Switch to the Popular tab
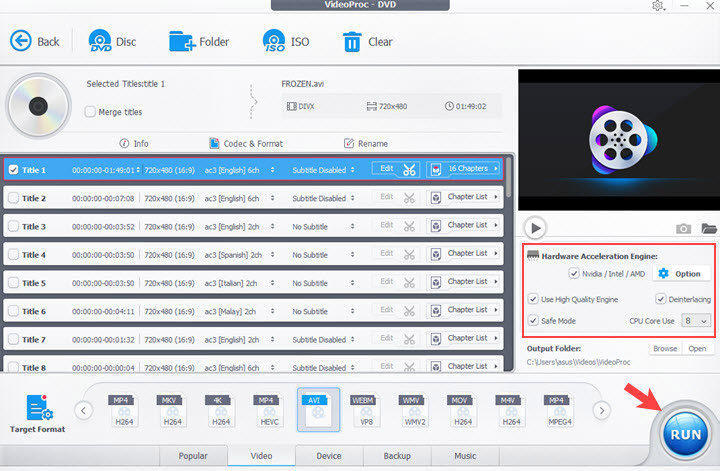This screenshot has width=720, height=471. tap(193, 456)
